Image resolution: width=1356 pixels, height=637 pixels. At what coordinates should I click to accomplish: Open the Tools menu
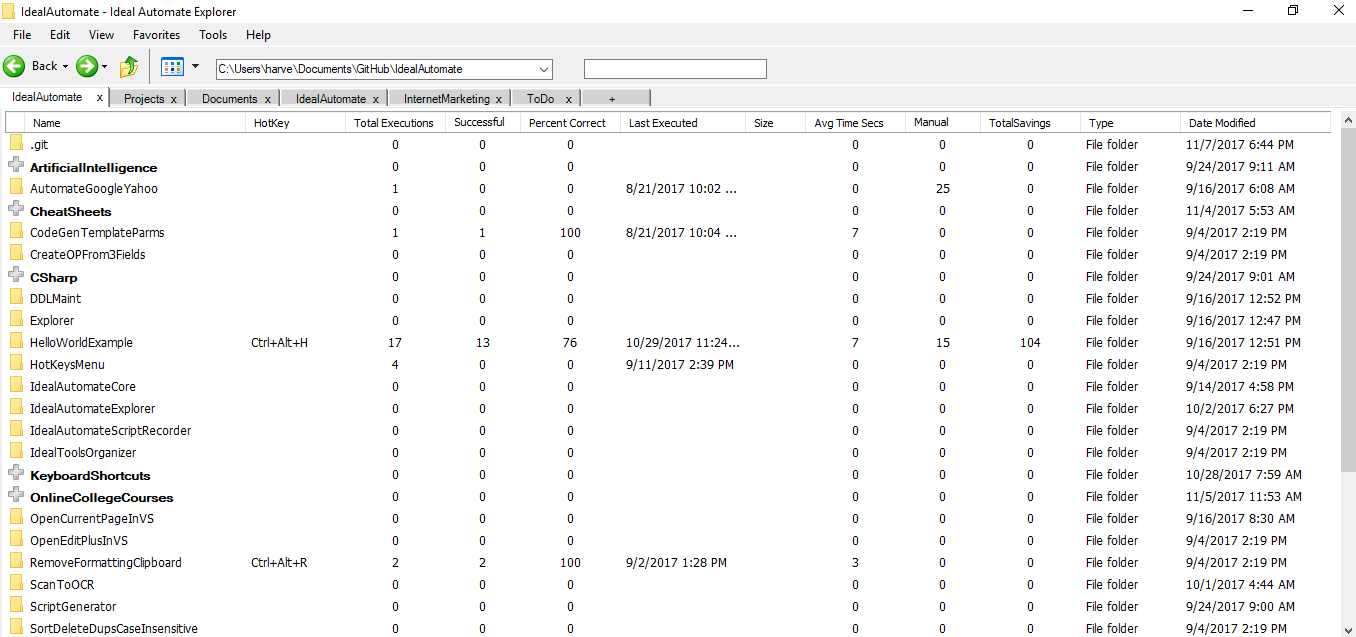(x=213, y=35)
